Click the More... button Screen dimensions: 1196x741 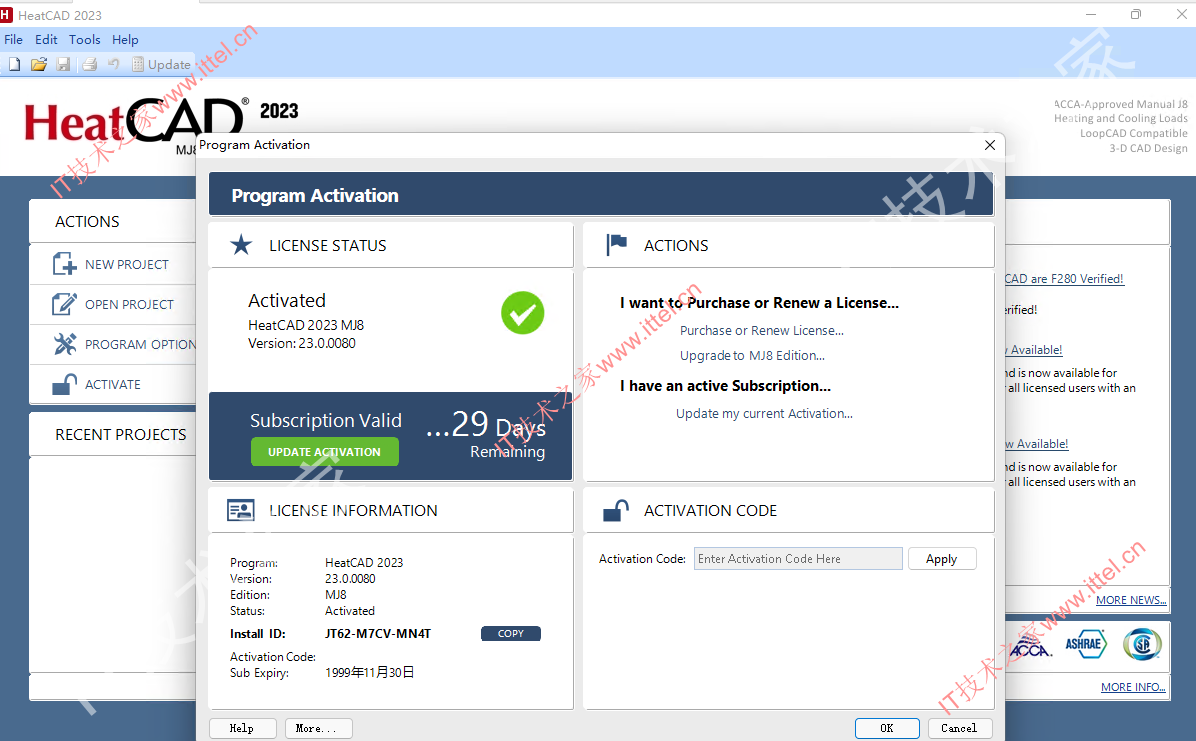coord(319,728)
